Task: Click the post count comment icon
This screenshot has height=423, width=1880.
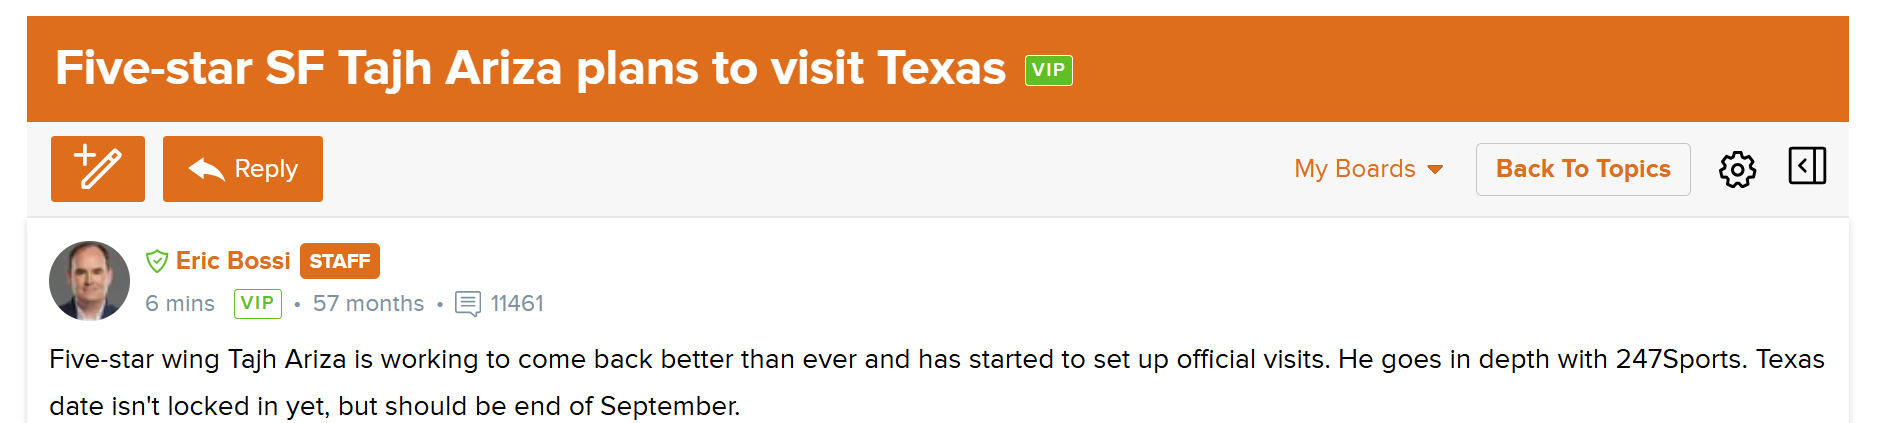Action: coord(468,304)
